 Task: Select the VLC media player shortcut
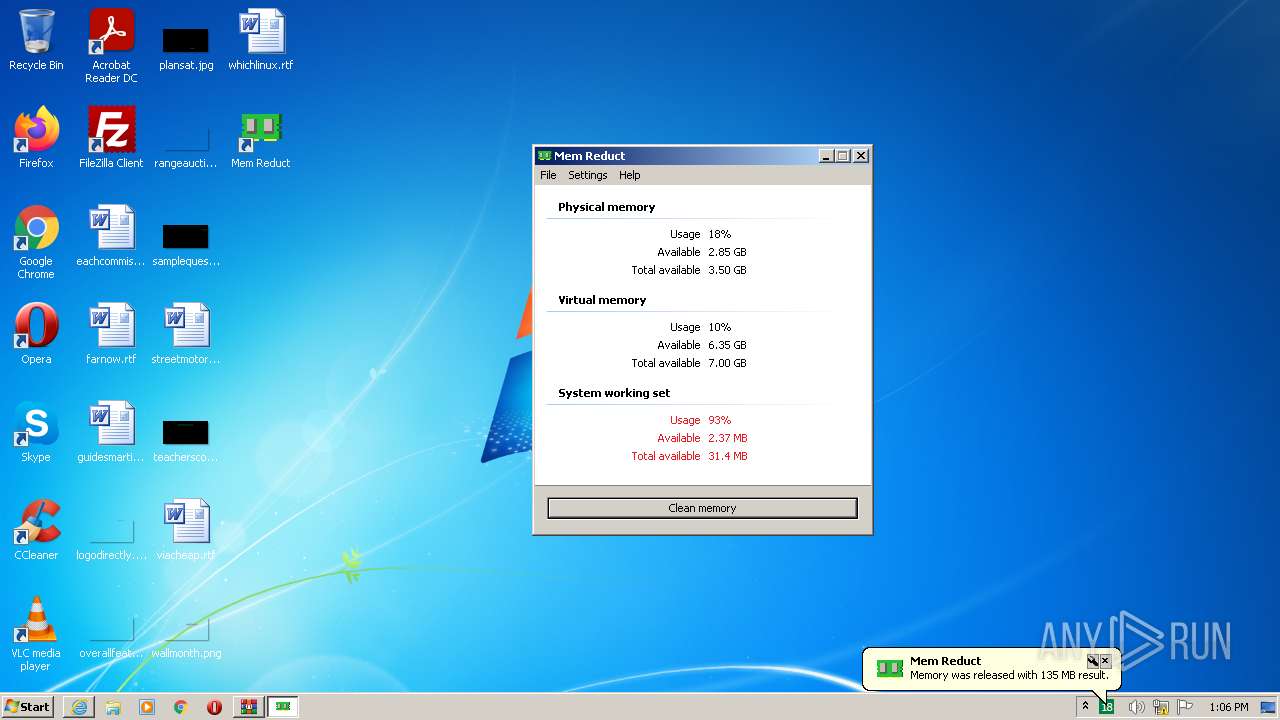click(36, 634)
